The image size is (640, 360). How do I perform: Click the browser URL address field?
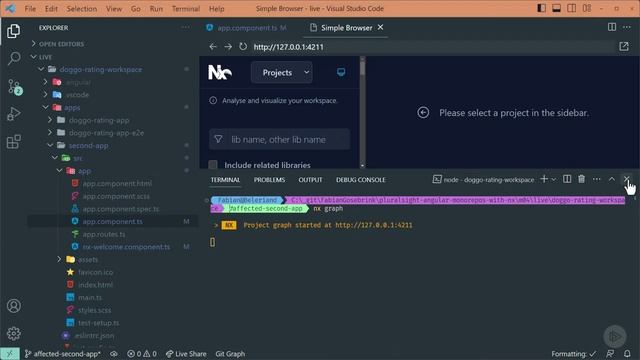pos(433,47)
